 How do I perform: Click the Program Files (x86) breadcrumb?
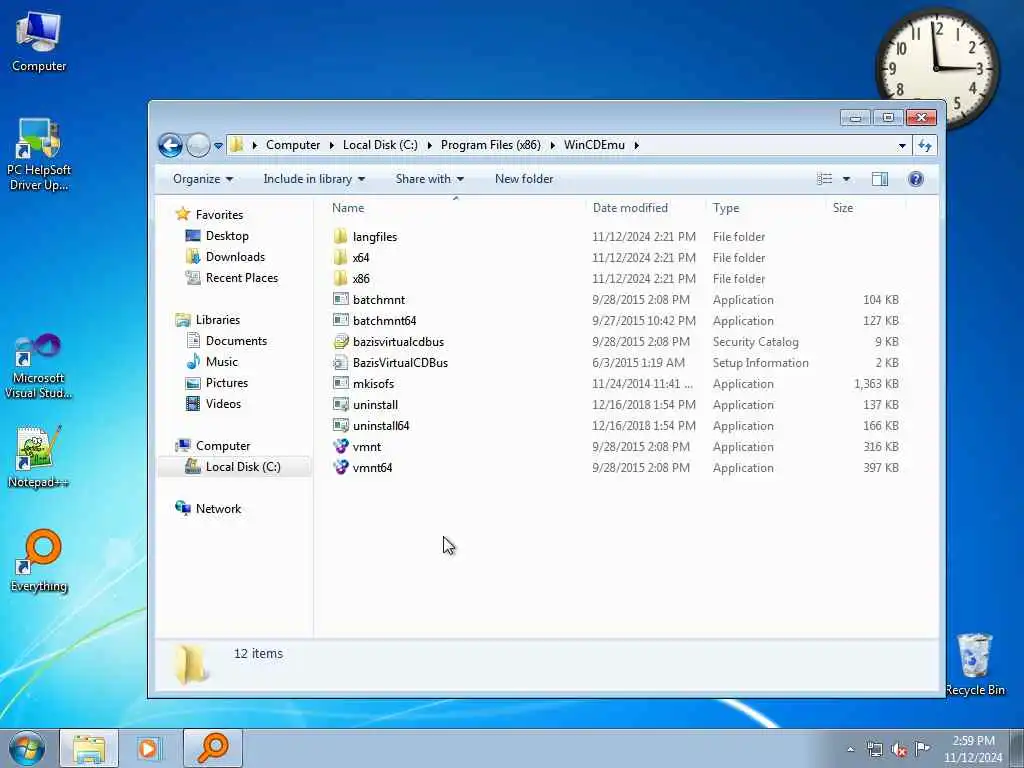(490, 145)
